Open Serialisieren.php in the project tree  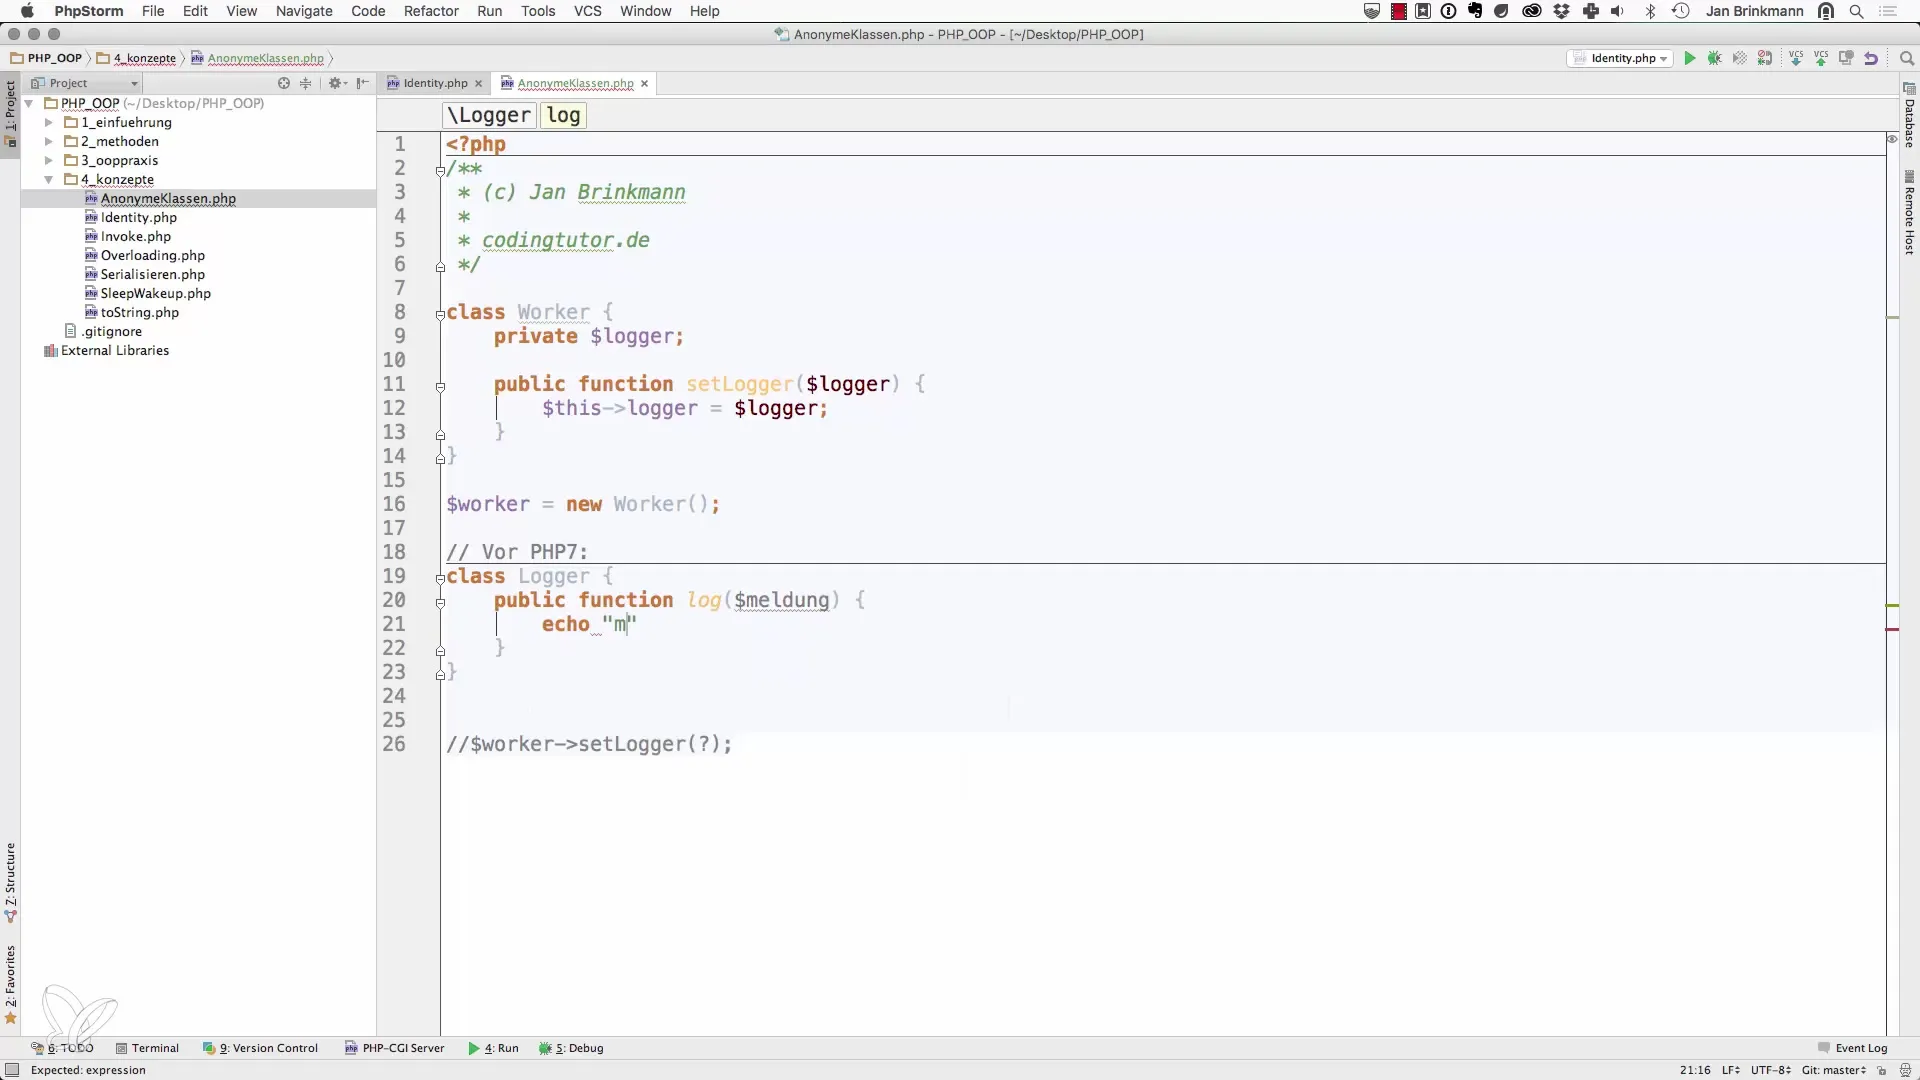click(x=152, y=274)
